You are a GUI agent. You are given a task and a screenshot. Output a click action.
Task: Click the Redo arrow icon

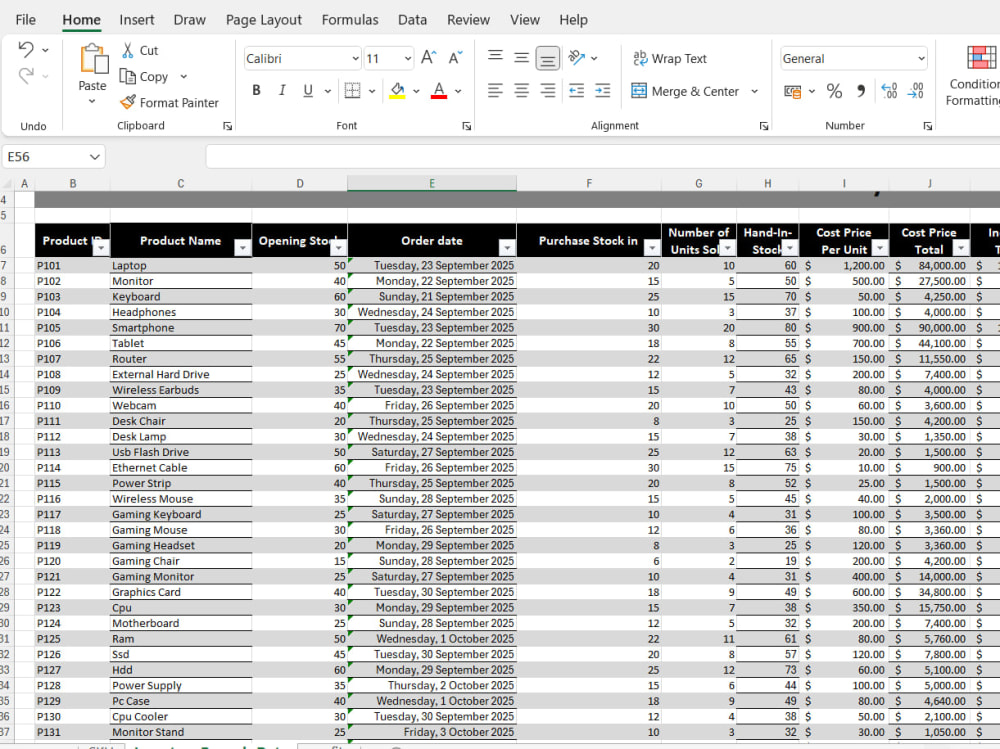coord(26,76)
